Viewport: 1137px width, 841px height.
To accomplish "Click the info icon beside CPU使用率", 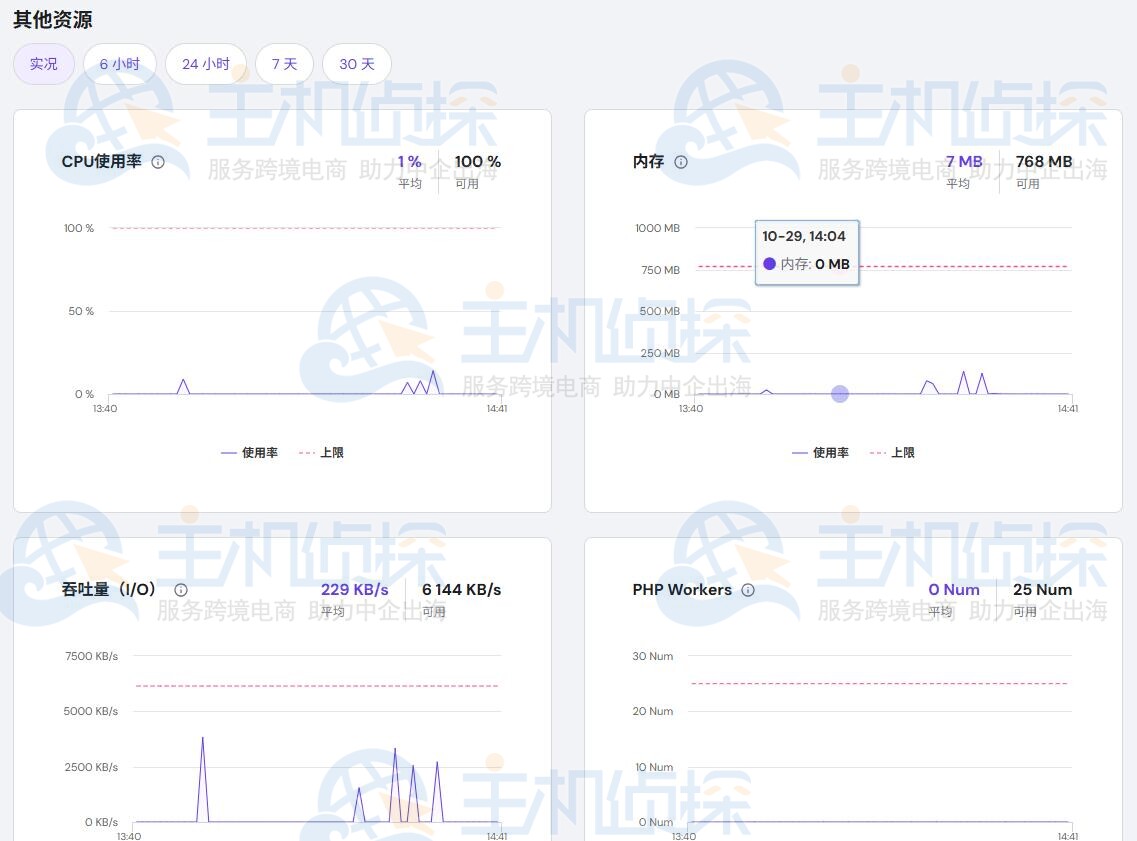I will click(x=158, y=162).
